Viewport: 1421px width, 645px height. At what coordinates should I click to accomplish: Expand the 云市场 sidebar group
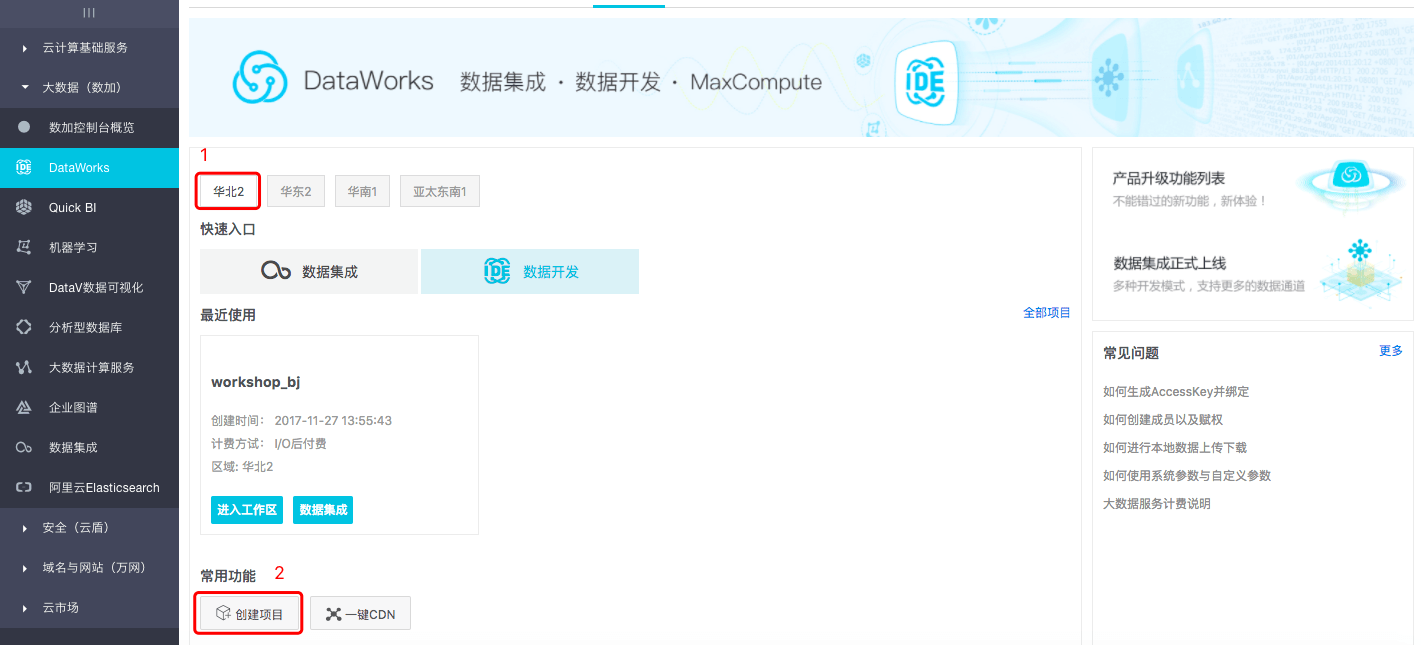(x=89, y=607)
